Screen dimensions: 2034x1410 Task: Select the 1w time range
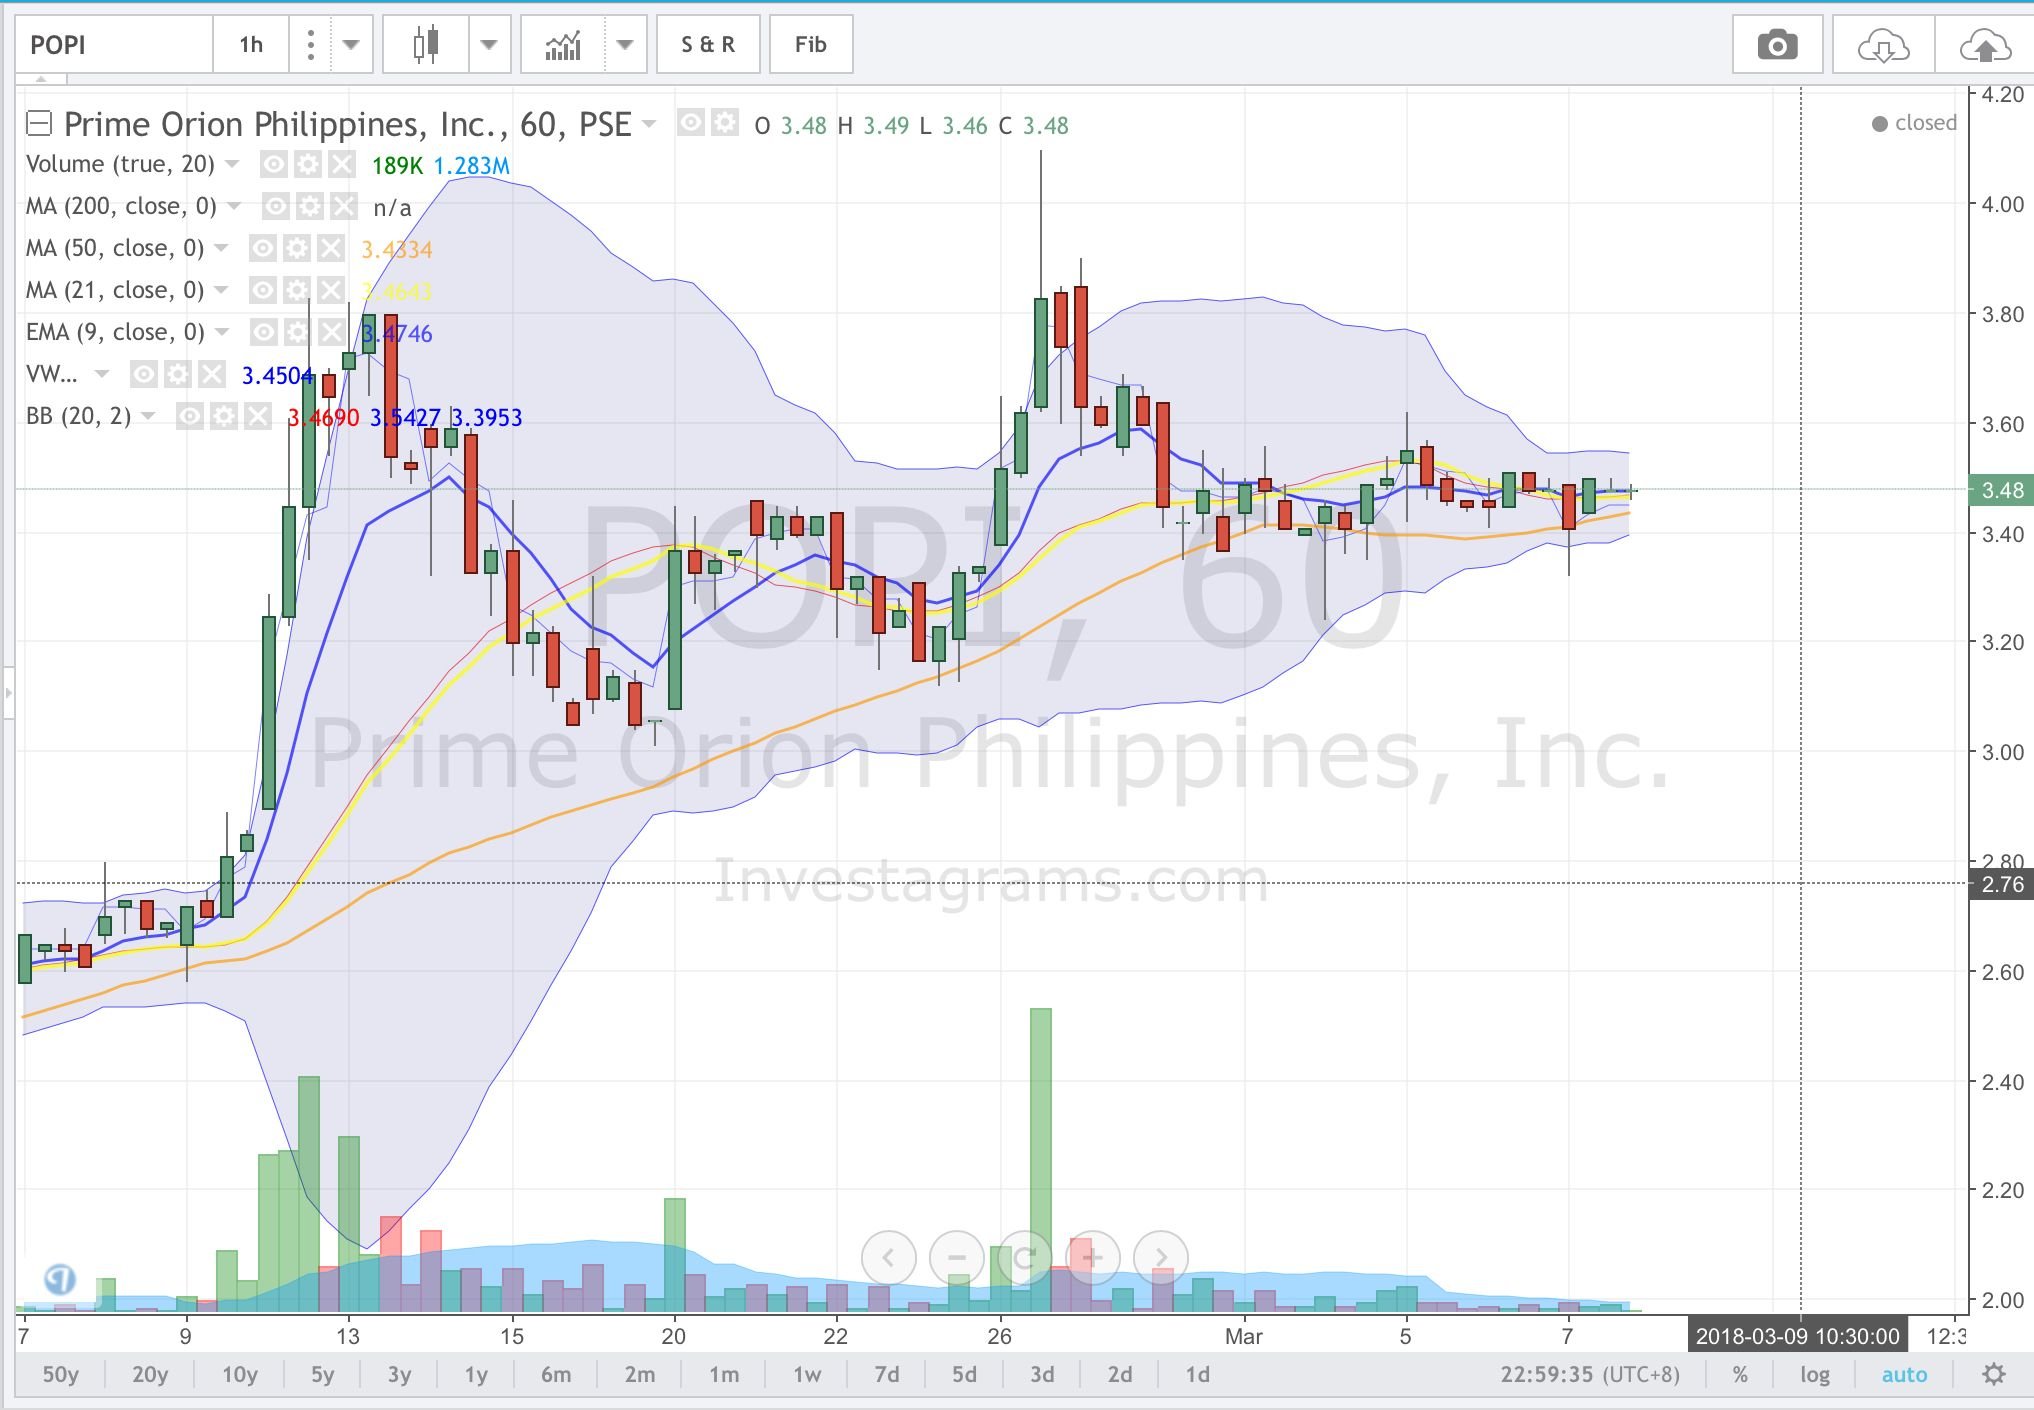807,1375
